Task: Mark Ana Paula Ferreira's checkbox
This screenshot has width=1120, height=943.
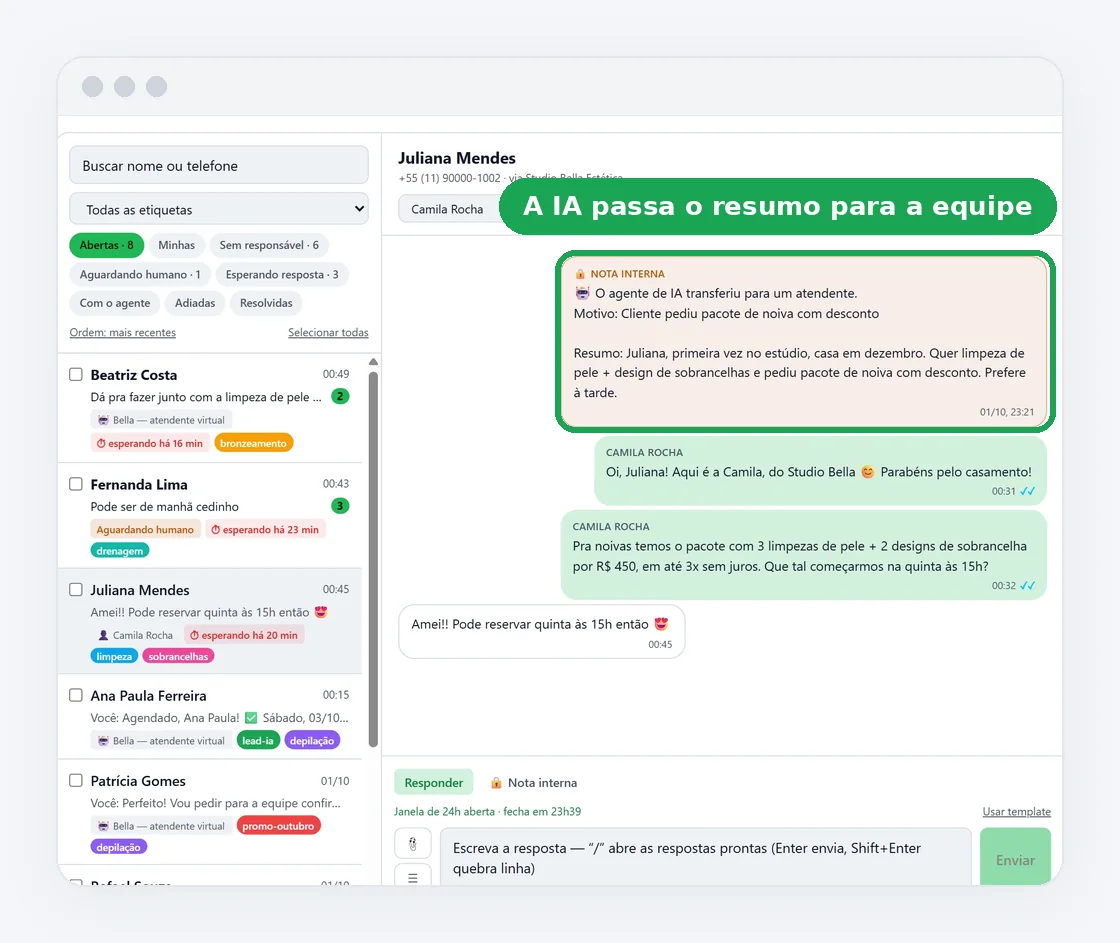Action: [76, 695]
